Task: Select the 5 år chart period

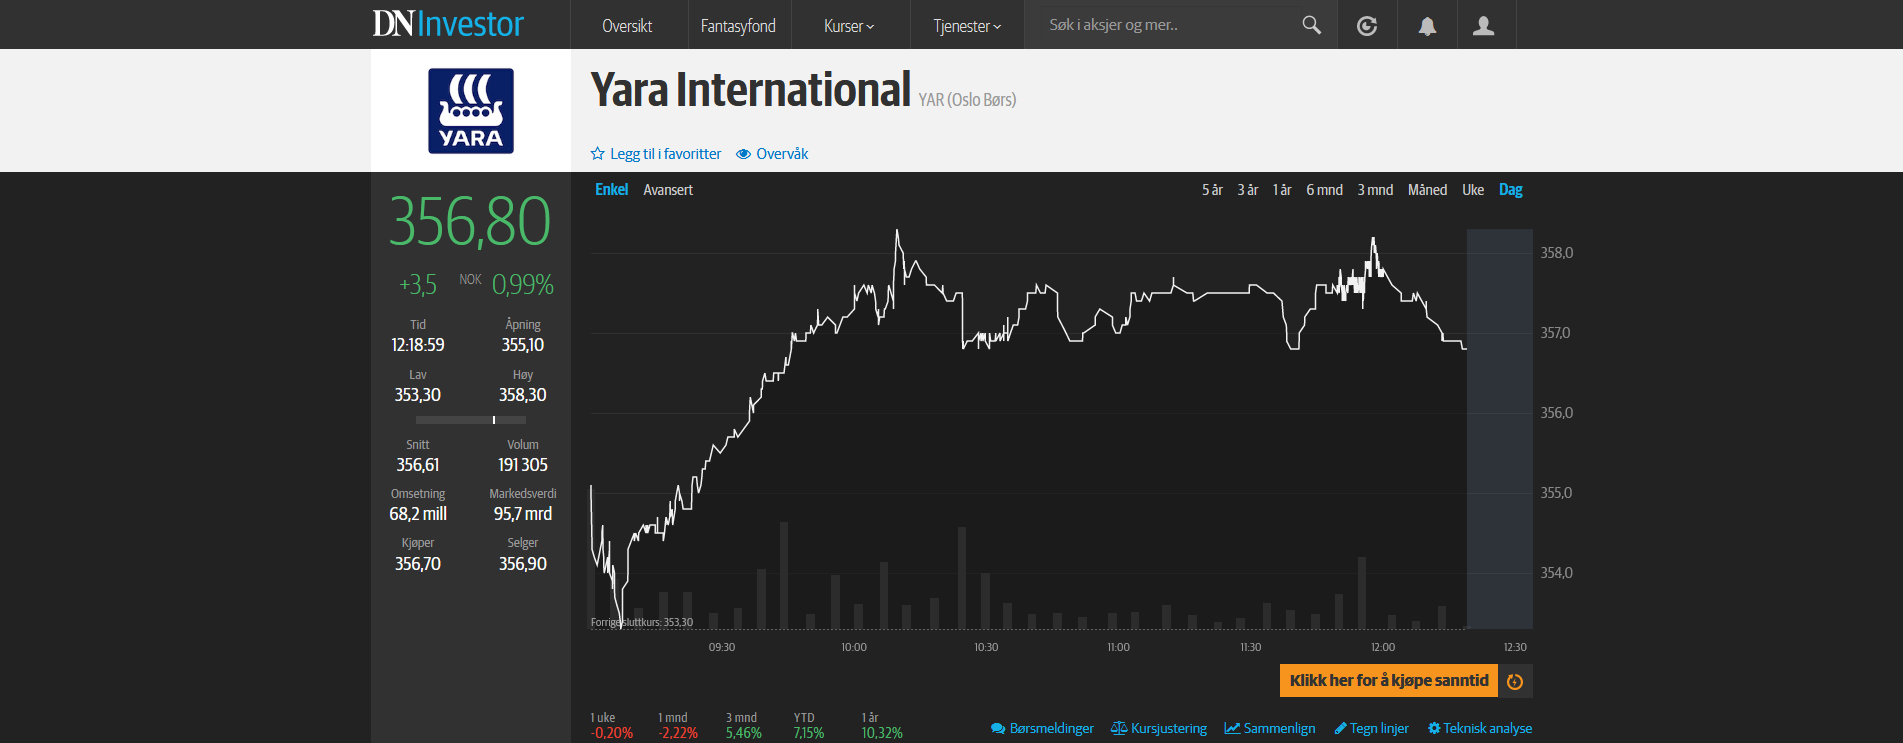Action: pos(1212,189)
